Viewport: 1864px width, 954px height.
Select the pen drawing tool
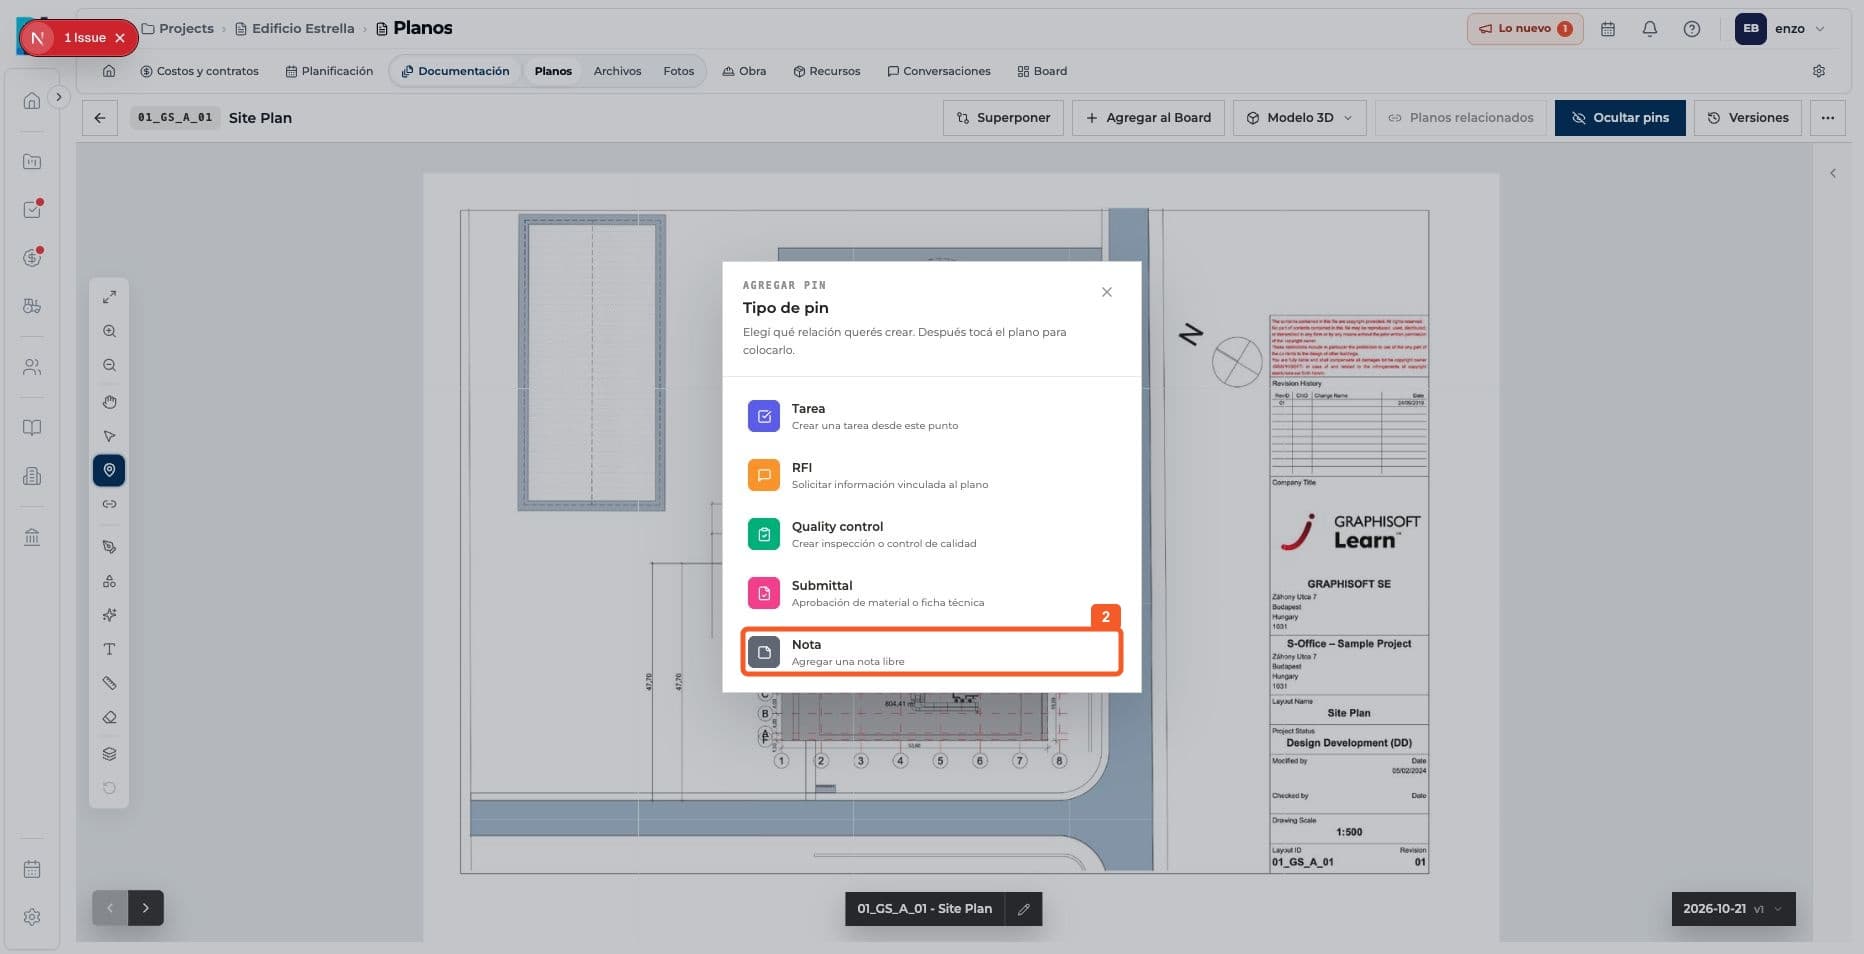pyautogui.click(x=109, y=547)
